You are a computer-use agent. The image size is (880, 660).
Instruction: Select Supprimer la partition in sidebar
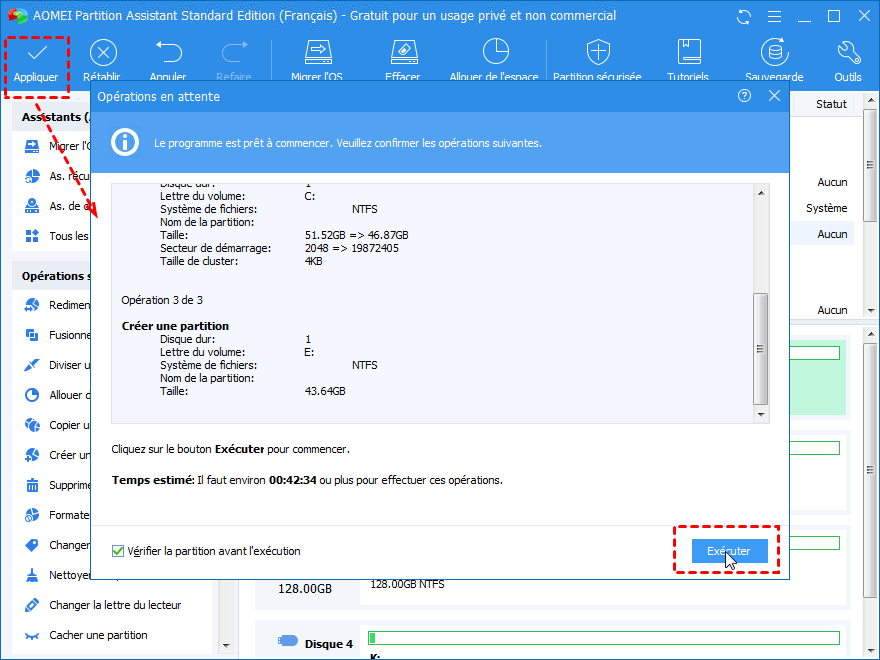pyautogui.click(x=57, y=485)
